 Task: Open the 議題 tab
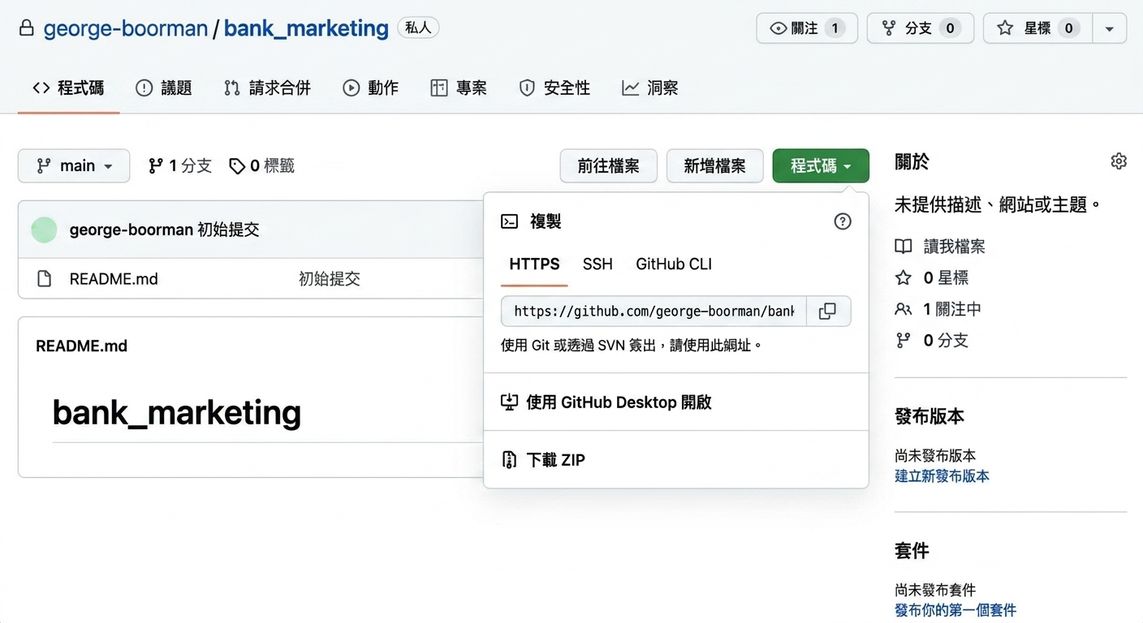(164, 88)
